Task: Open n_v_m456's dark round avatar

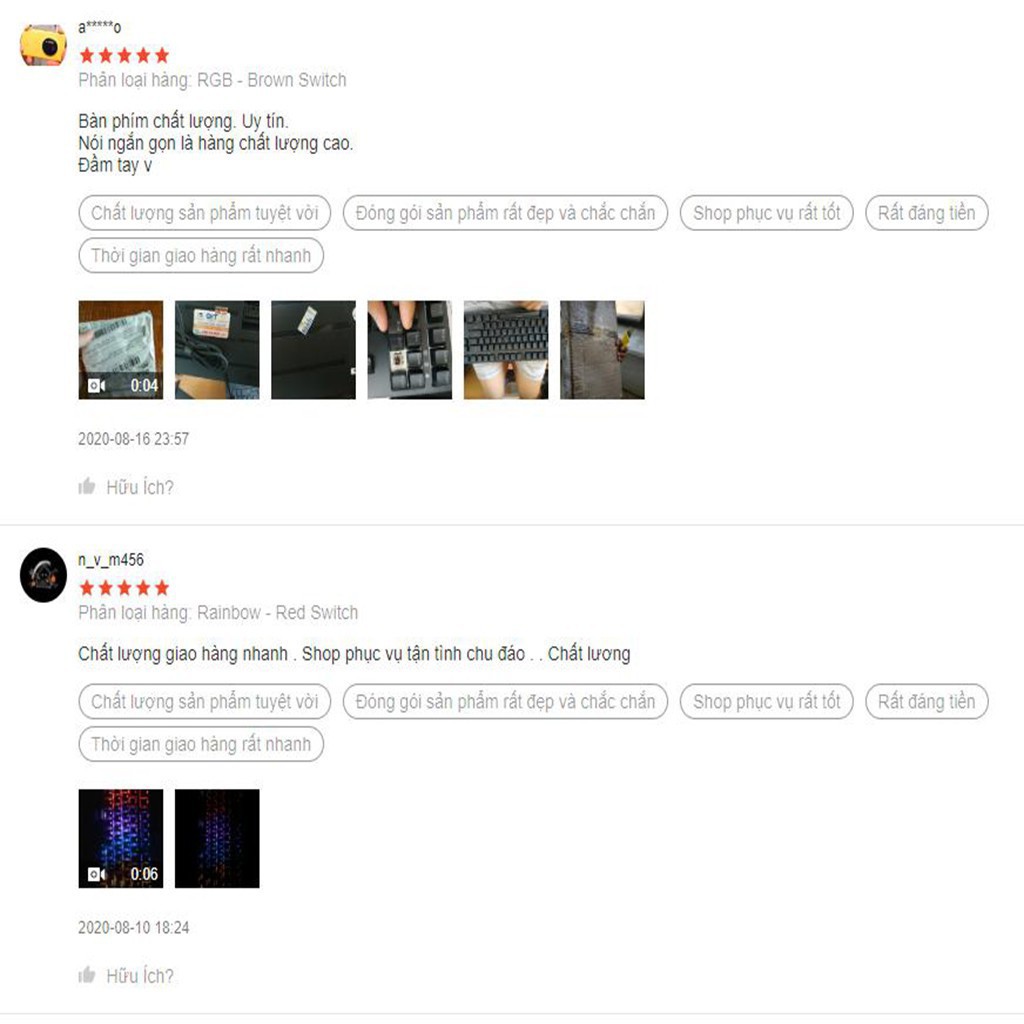Action: 43,575
